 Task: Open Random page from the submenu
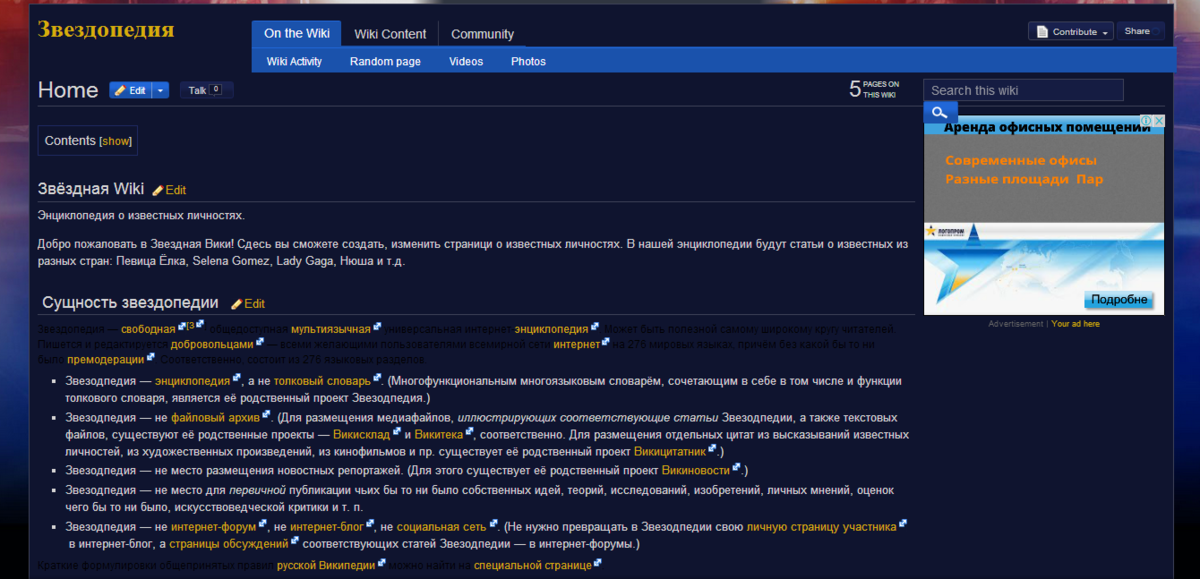pyautogui.click(x=385, y=61)
